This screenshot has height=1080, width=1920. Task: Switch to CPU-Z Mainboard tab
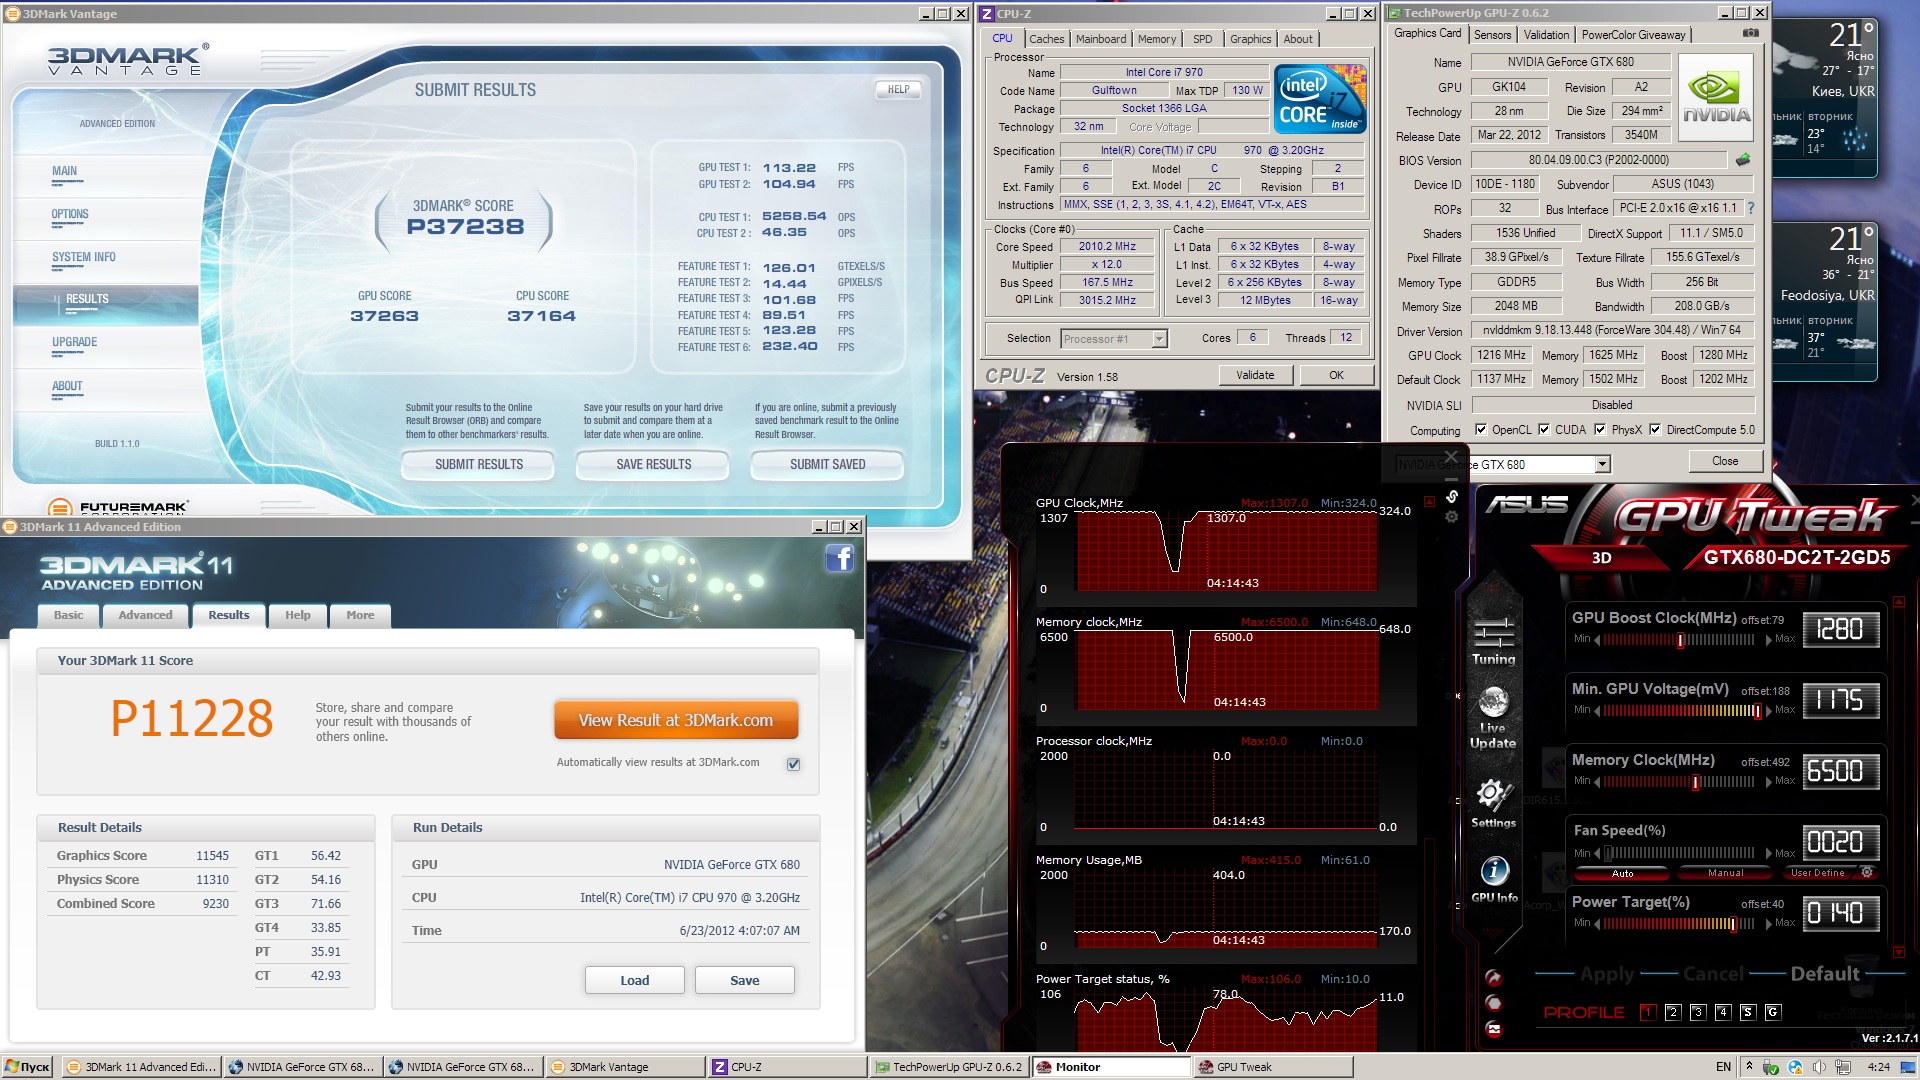click(1101, 39)
